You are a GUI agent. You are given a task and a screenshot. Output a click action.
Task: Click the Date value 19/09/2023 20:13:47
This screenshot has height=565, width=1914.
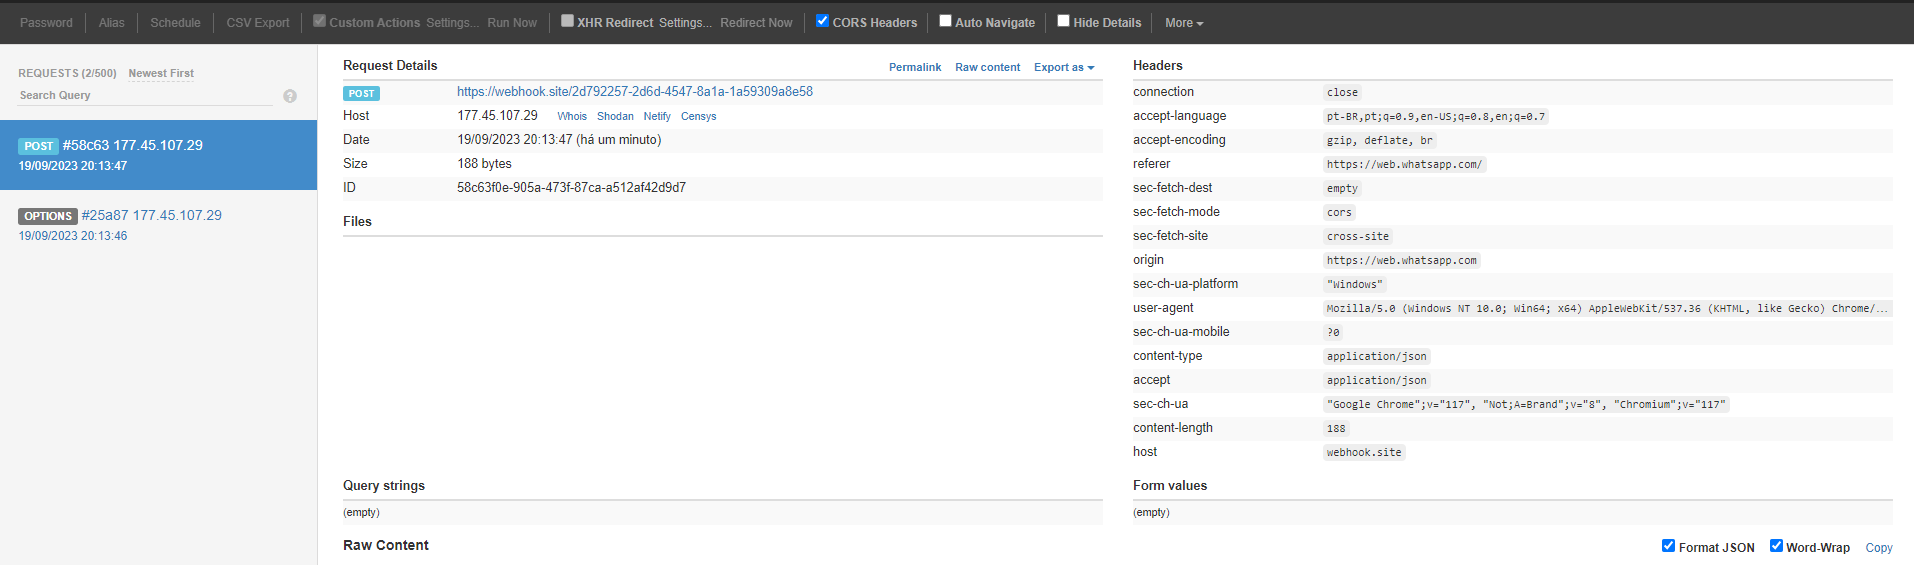[x=559, y=139]
